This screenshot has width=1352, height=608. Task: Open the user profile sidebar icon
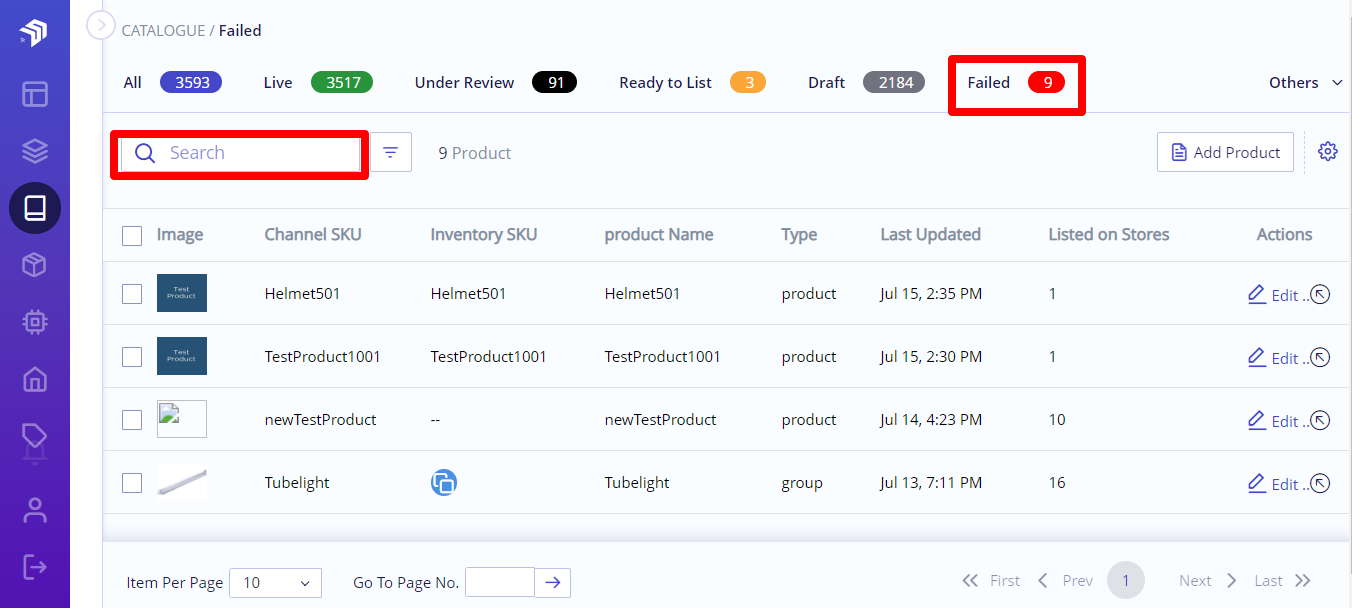35,510
